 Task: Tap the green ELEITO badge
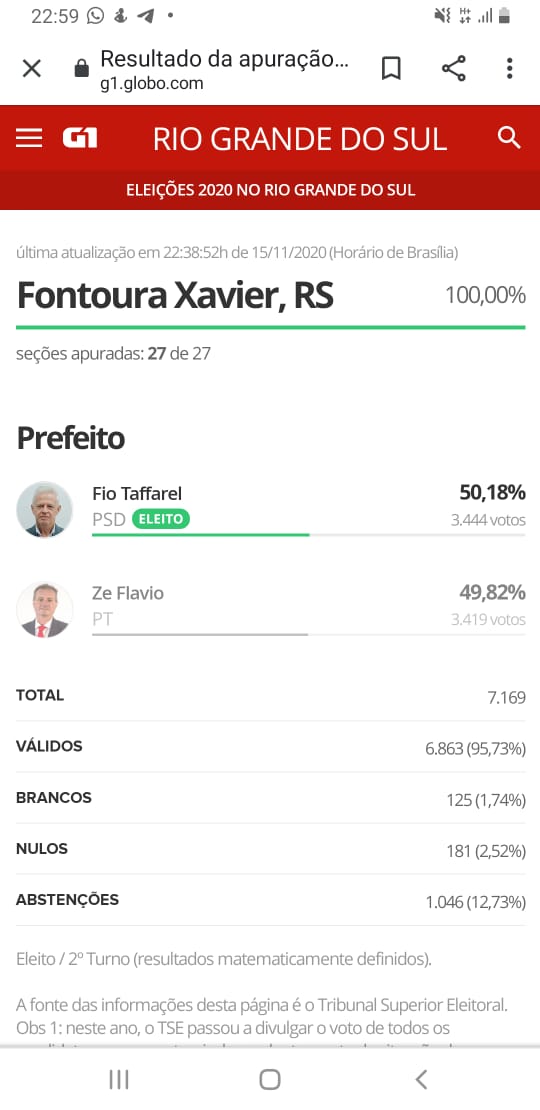(x=161, y=520)
